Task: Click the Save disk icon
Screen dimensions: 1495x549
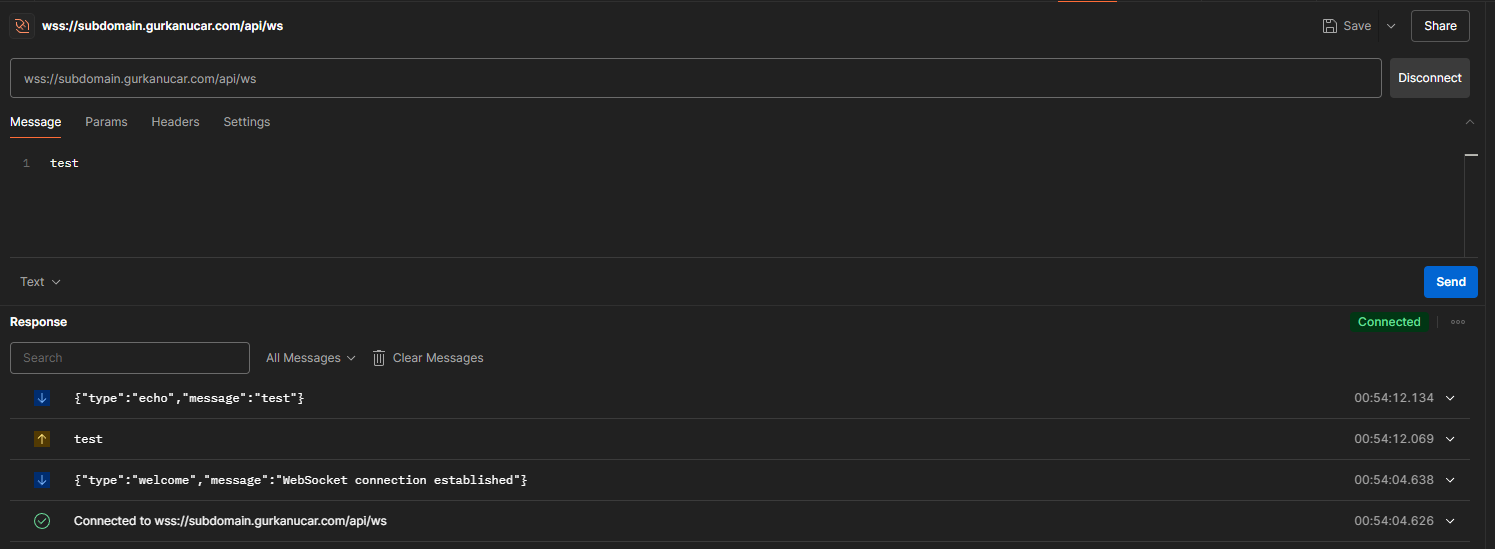Action: 1329,26
